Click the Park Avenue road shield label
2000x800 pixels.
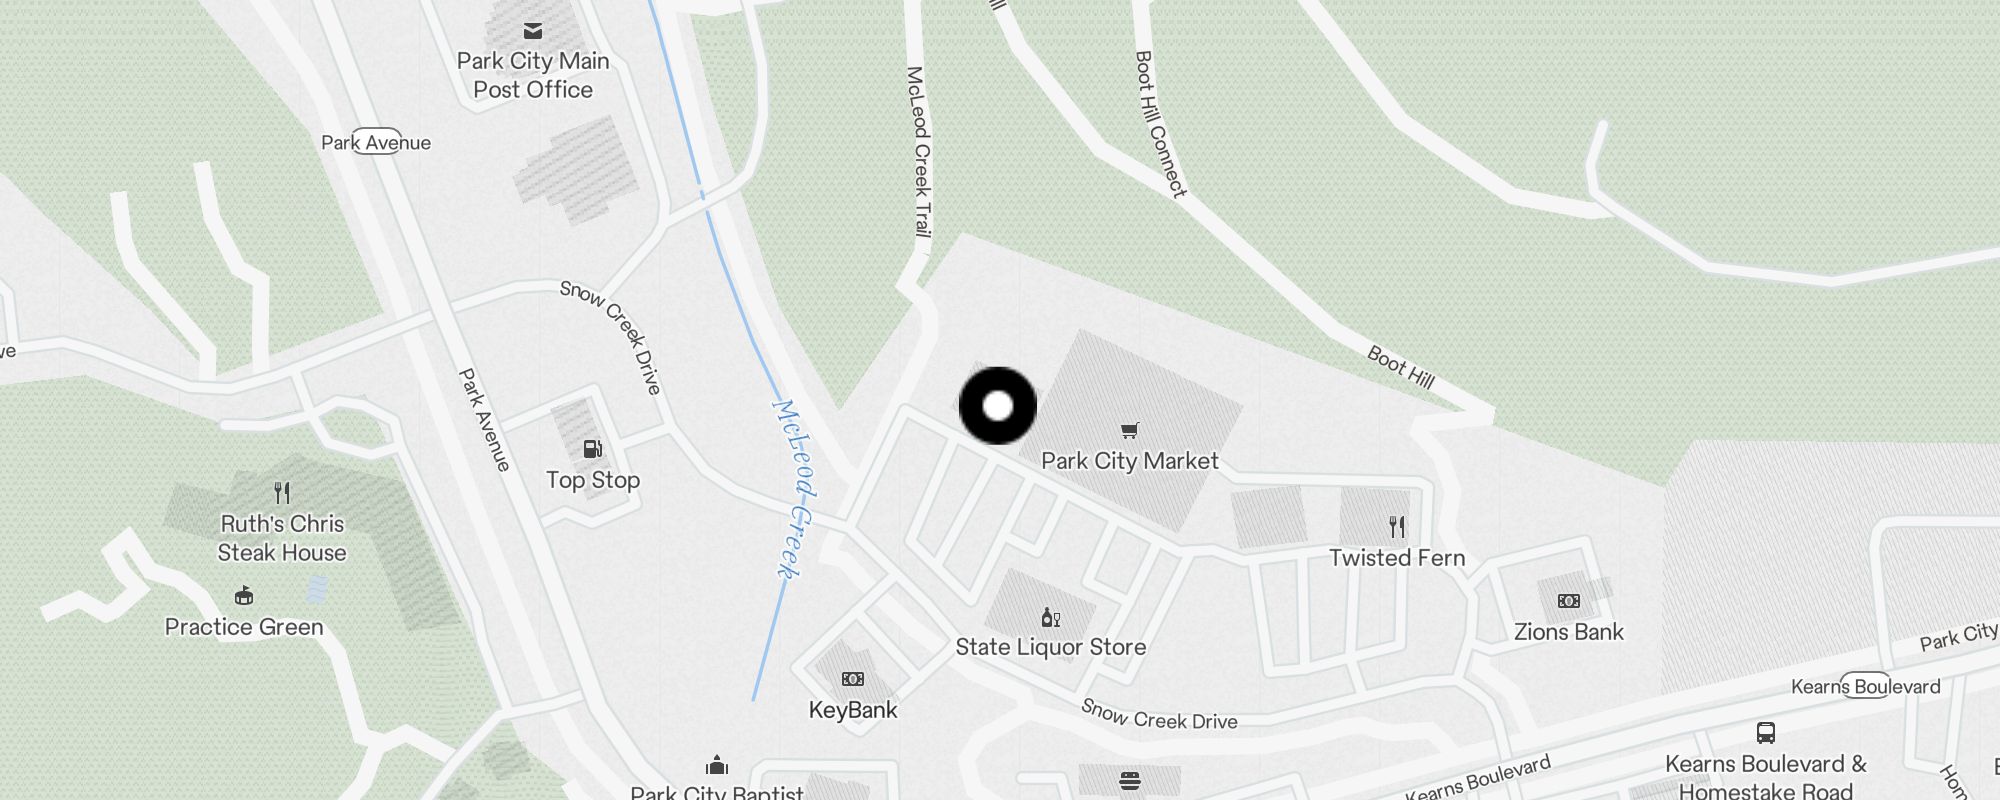[376, 142]
